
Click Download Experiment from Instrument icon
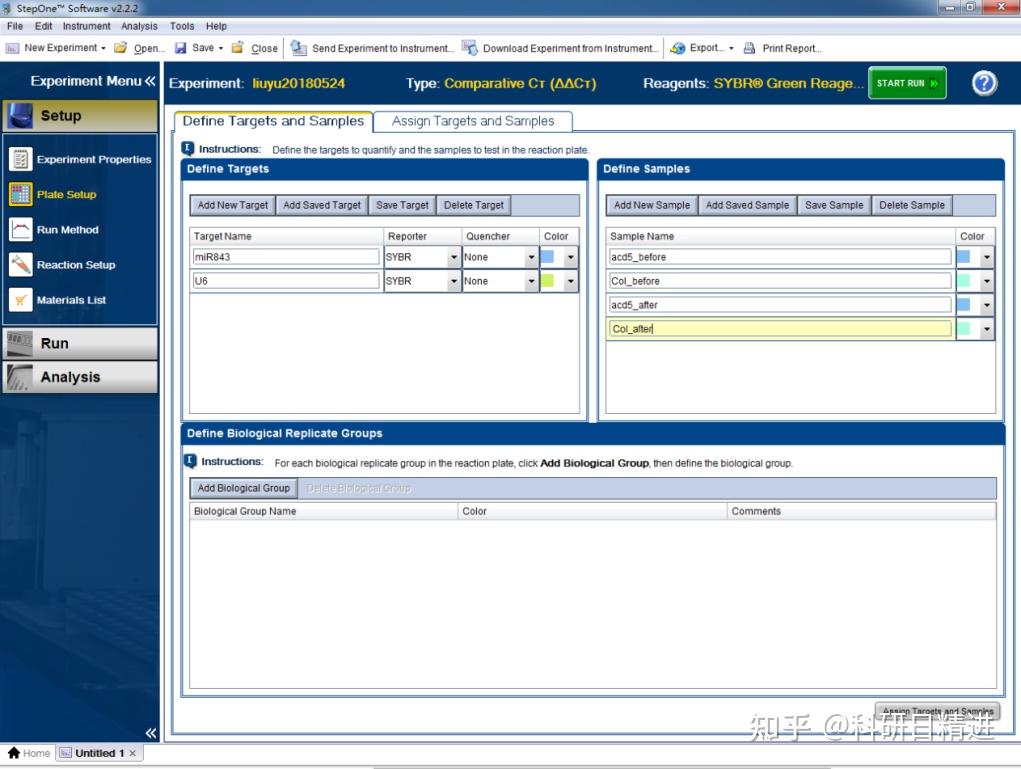pyautogui.click(x=469, y=48)
